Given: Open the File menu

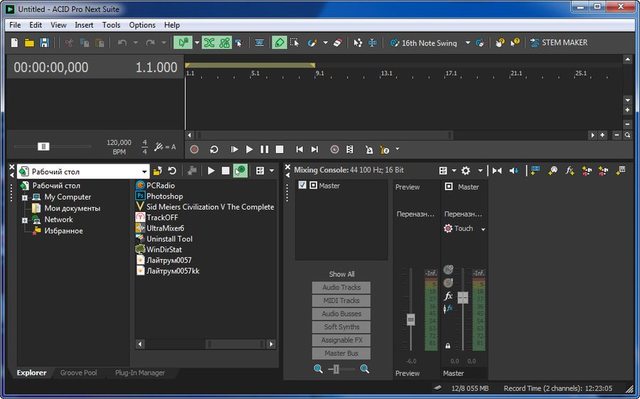Looking at the screenshot, I should pos(15,25).
